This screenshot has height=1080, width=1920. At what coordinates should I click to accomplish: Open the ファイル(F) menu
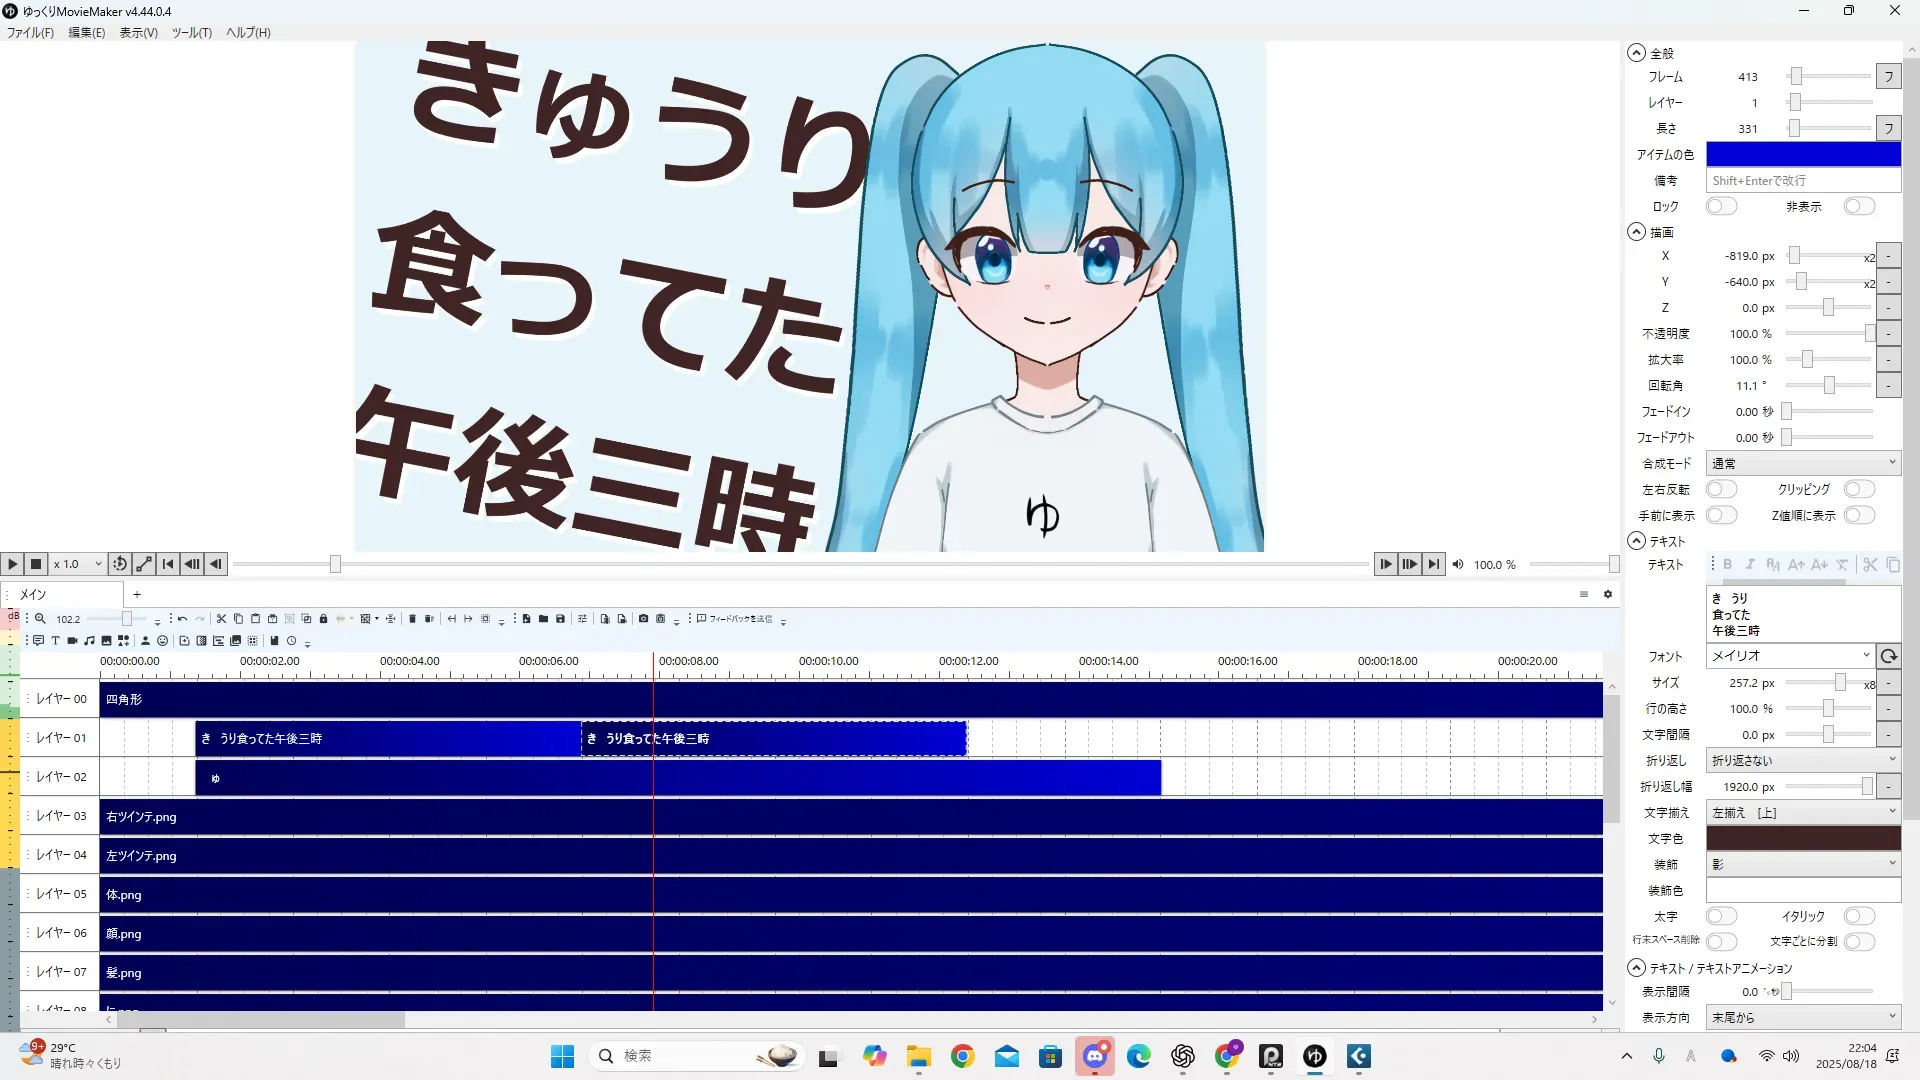[30, 33]
